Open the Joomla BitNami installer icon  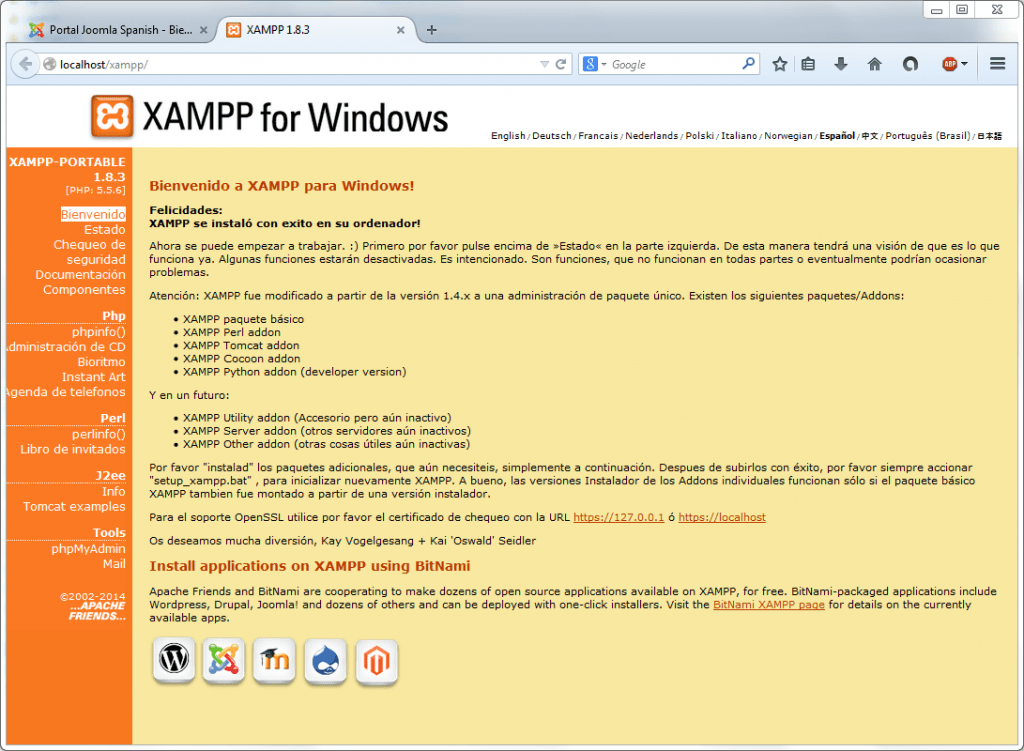[224, 661]
